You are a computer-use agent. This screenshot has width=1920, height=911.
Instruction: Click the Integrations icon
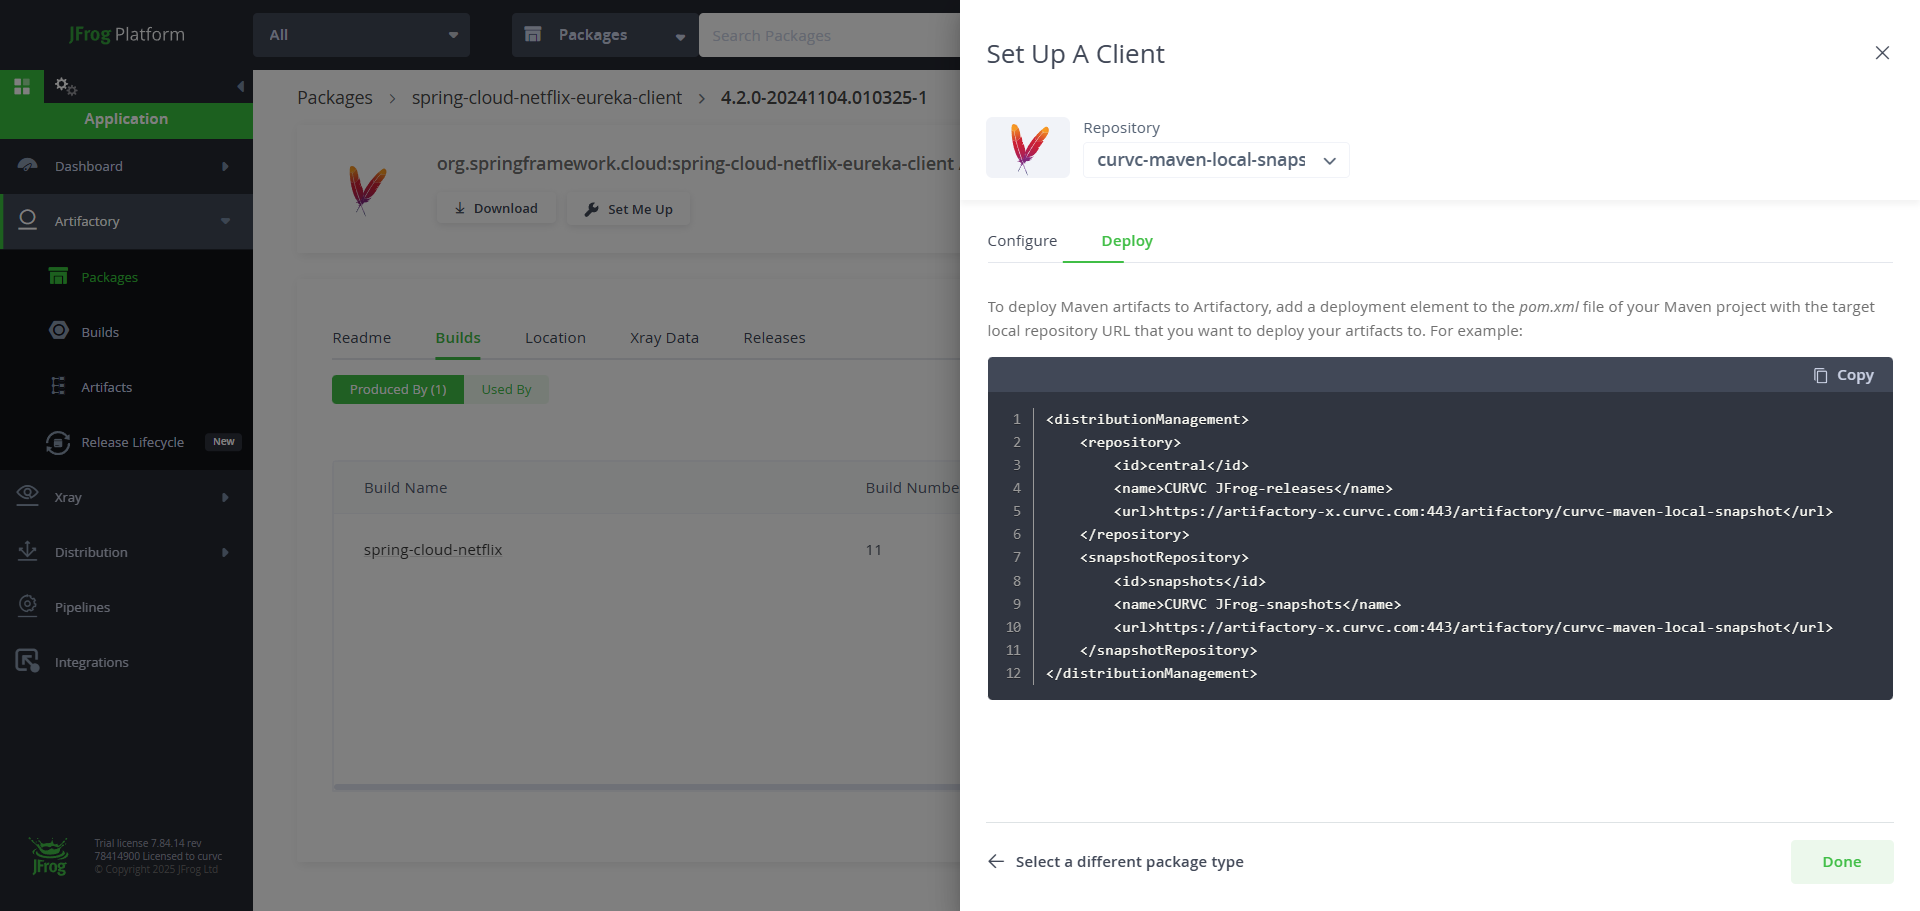coord(28,661)
